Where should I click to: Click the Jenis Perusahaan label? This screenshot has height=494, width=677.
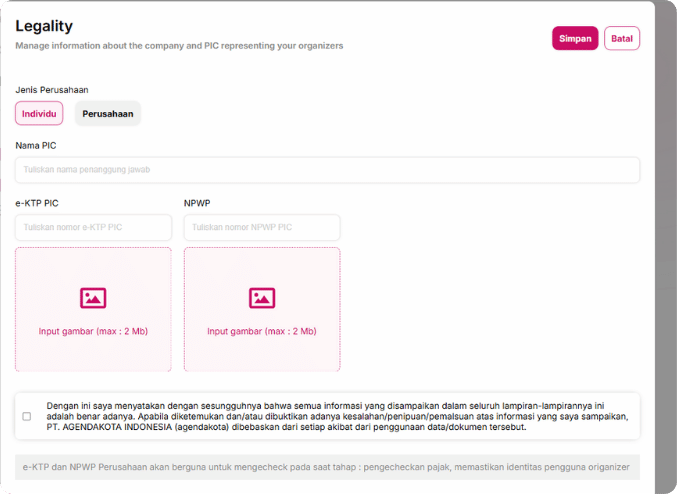coord(52,90)
